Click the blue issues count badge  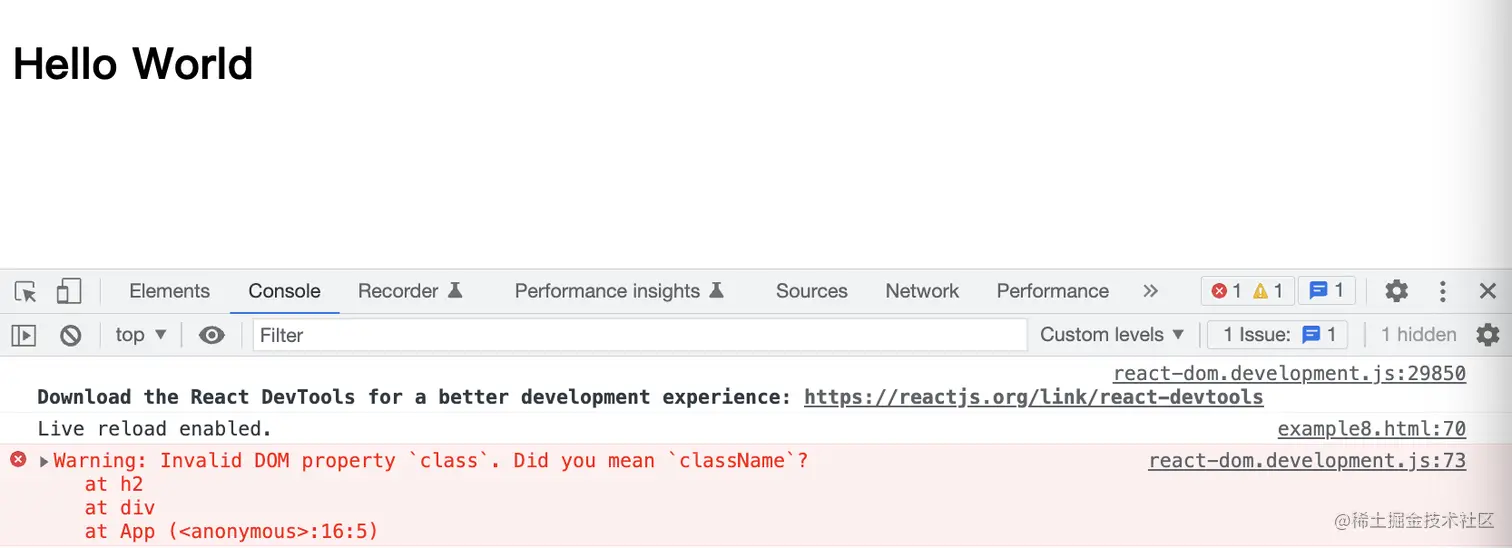1326,291
